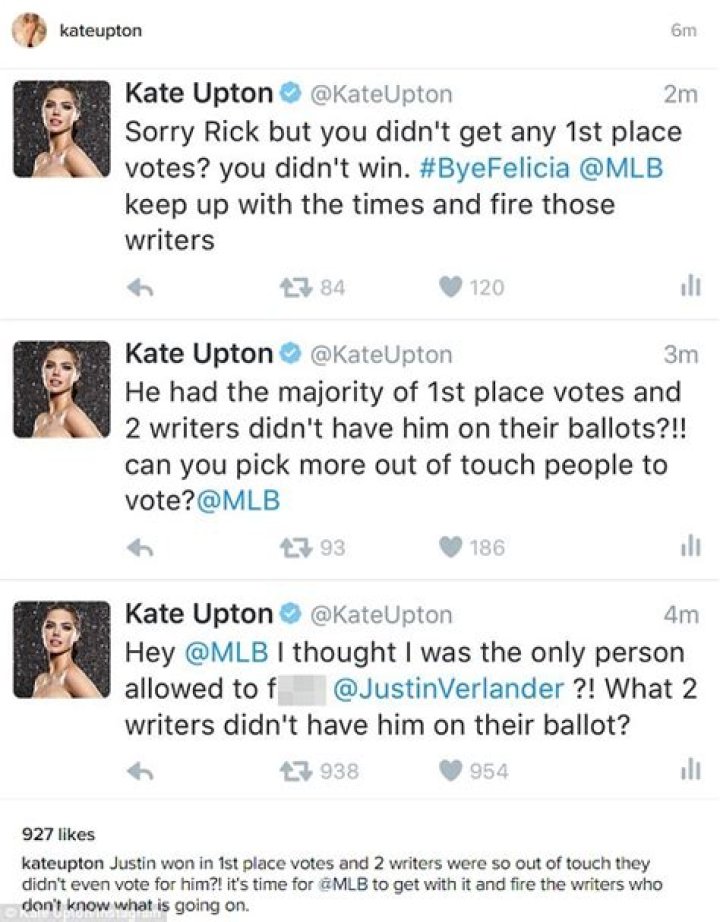
Task: Open the @JustinVerlander profile link
Action: point(450,689)
